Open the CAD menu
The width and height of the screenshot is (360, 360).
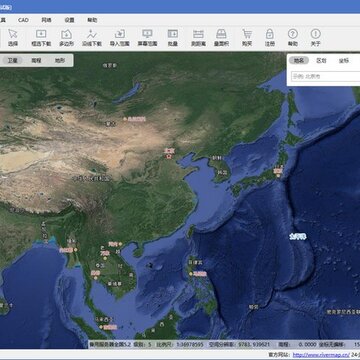[x=23, y=20]
